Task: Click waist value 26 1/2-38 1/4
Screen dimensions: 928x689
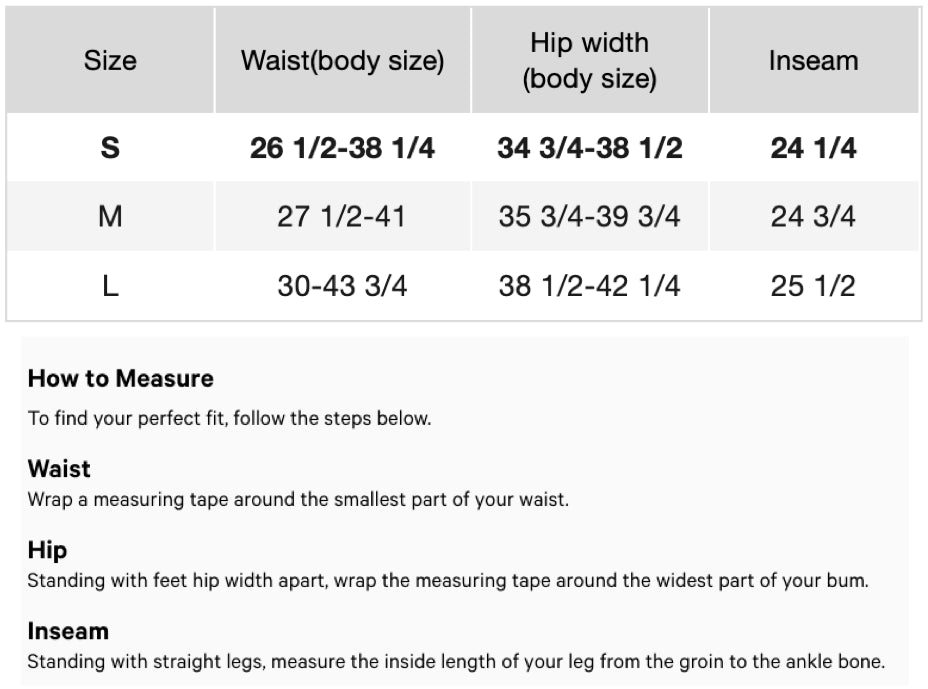Action: click(342, 148)
